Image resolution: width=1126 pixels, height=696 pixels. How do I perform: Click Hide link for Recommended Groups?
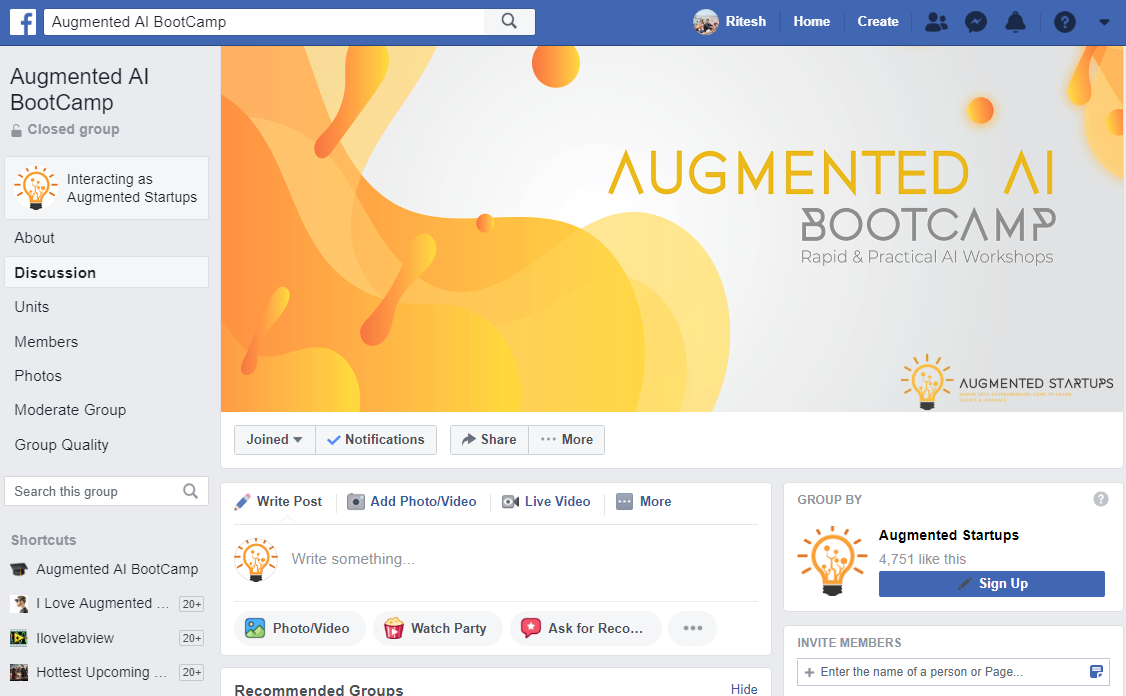(x=744, y=689)
